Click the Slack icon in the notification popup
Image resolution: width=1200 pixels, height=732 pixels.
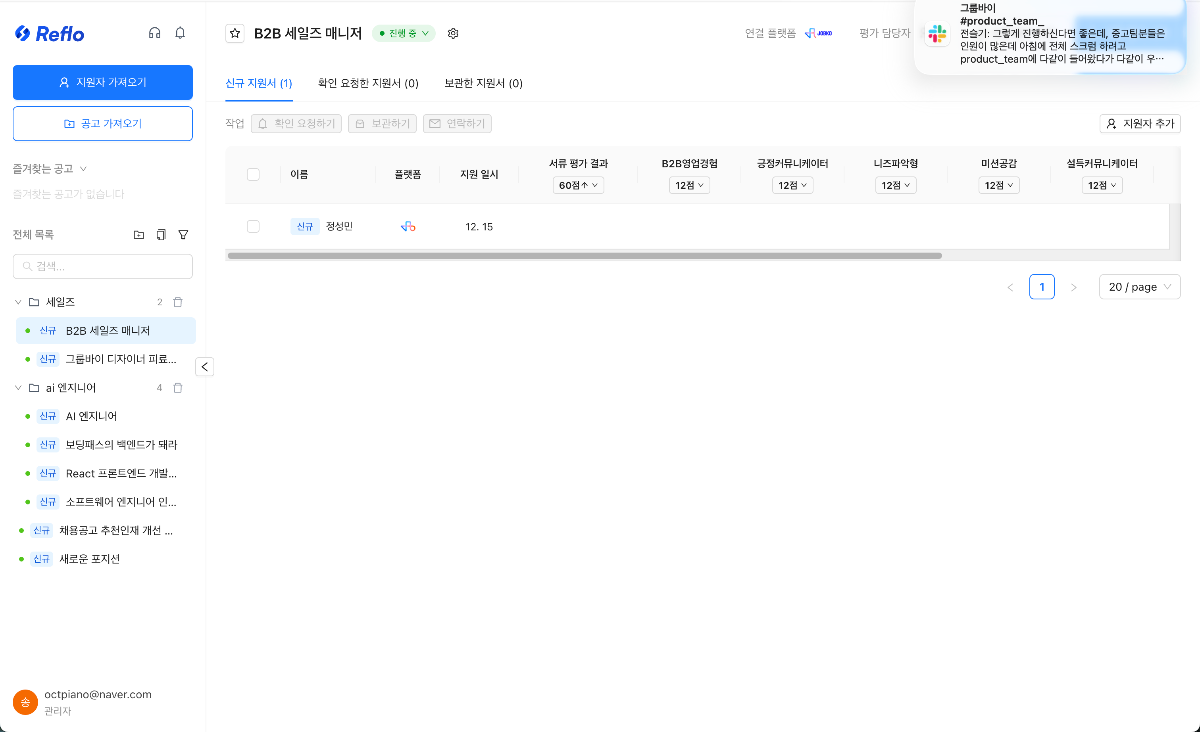coord(937,34)
